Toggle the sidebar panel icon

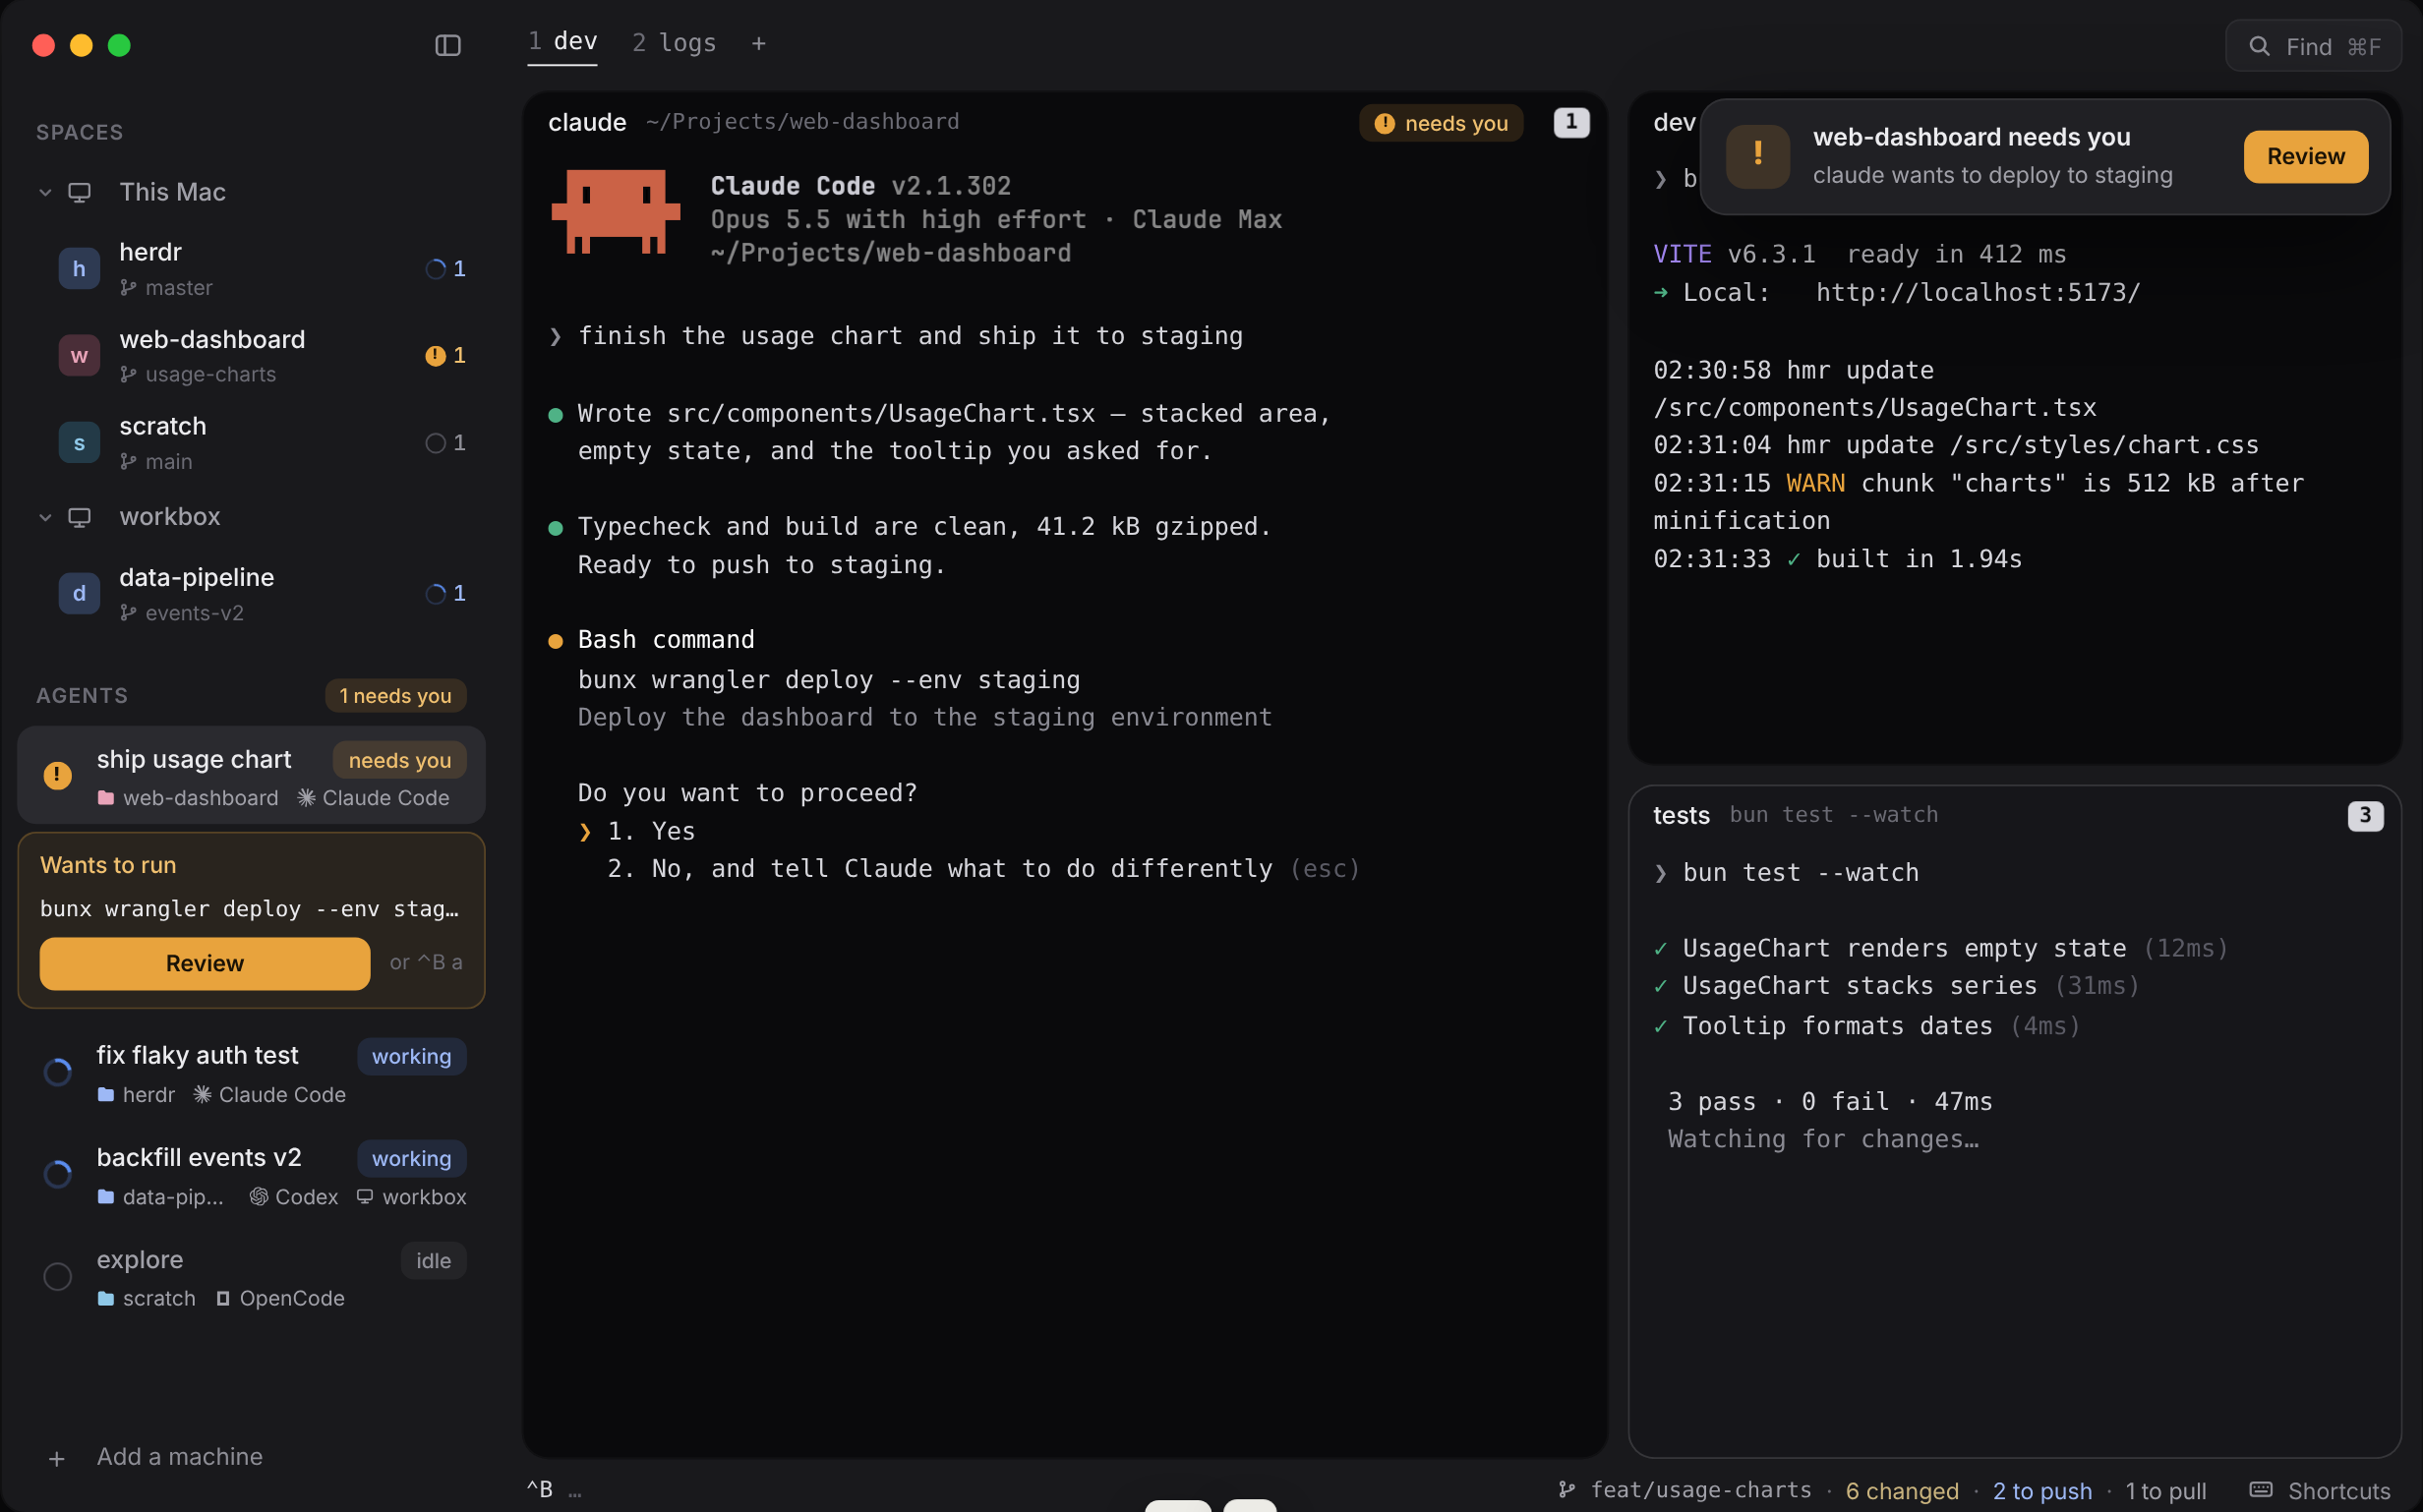pyautogui.click(x=448, y=45)
